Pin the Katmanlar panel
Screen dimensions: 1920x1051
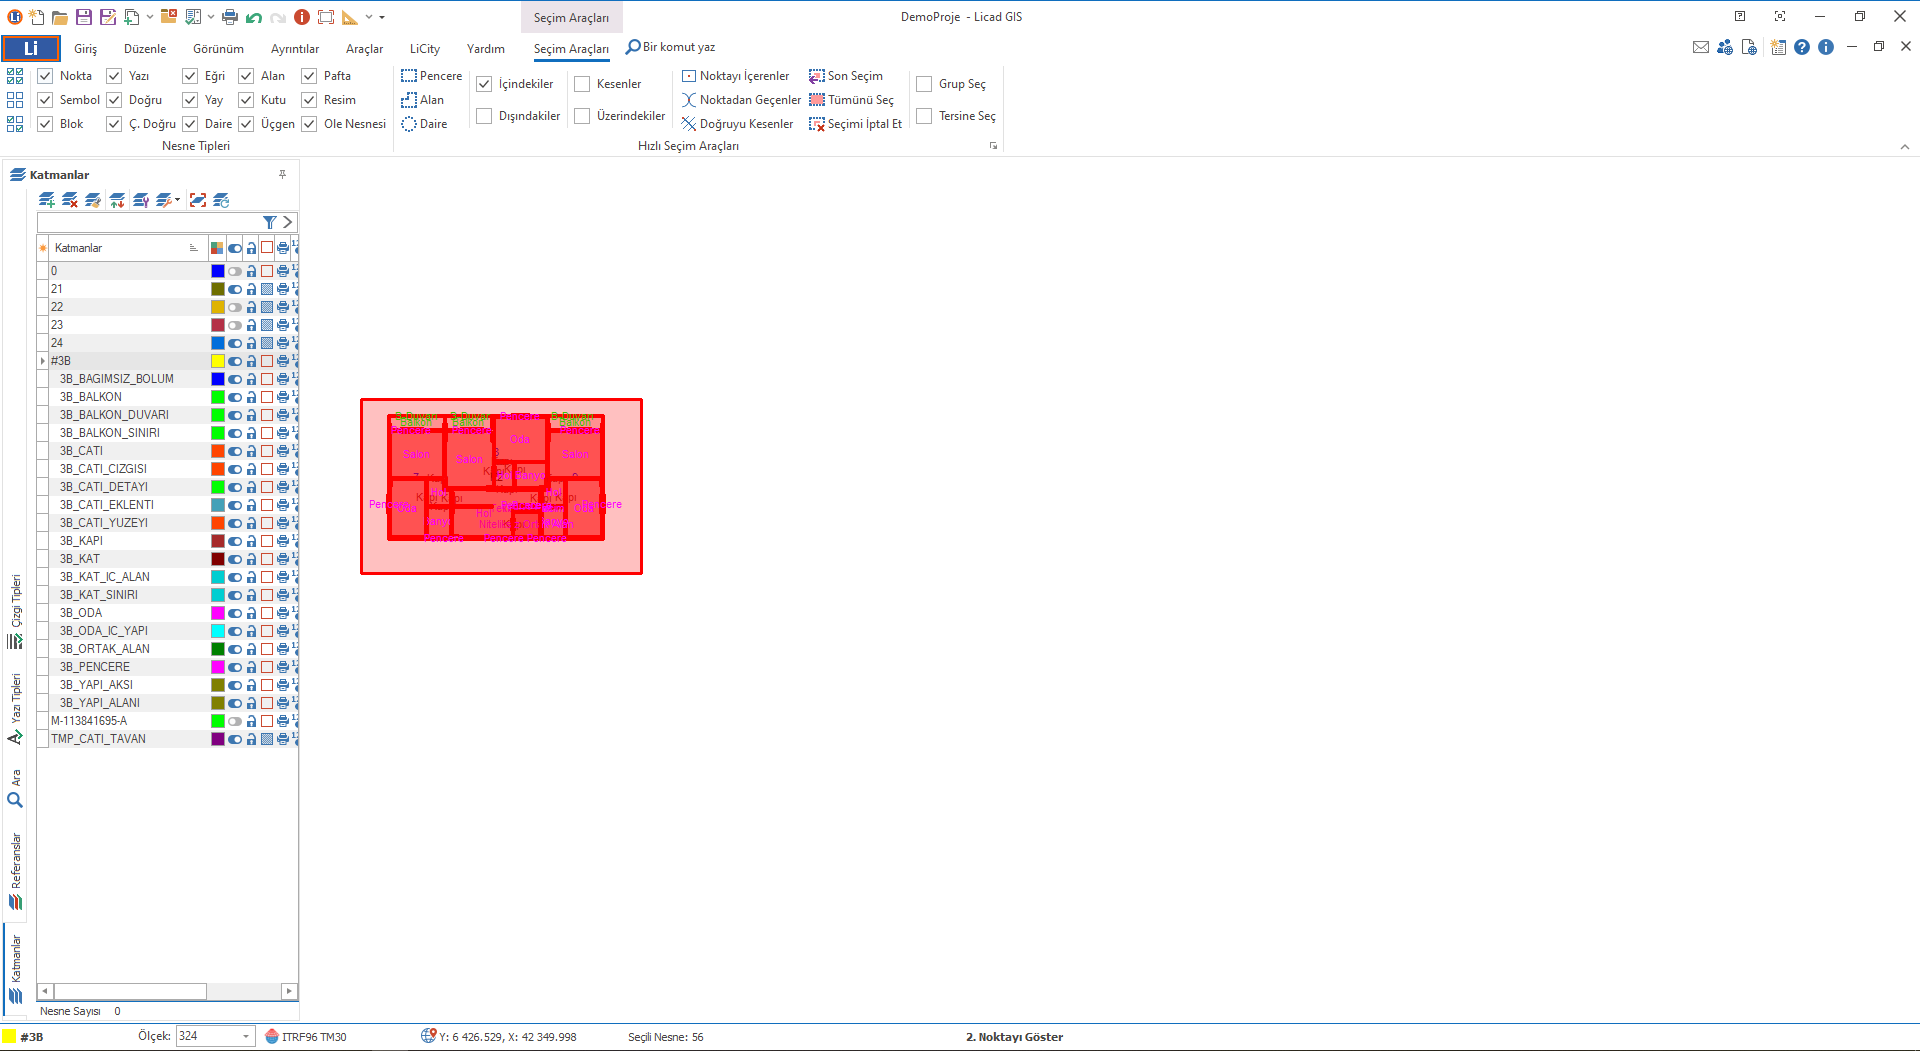click(x=283, y=174)
